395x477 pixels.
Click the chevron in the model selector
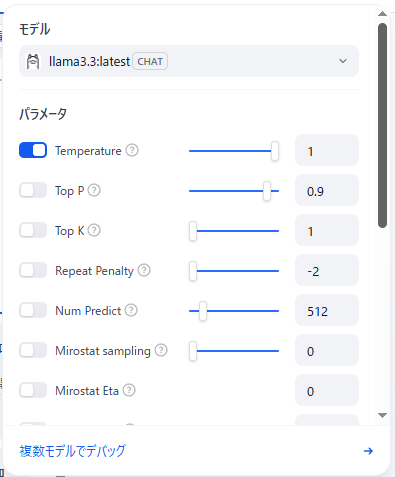(343, 61)
